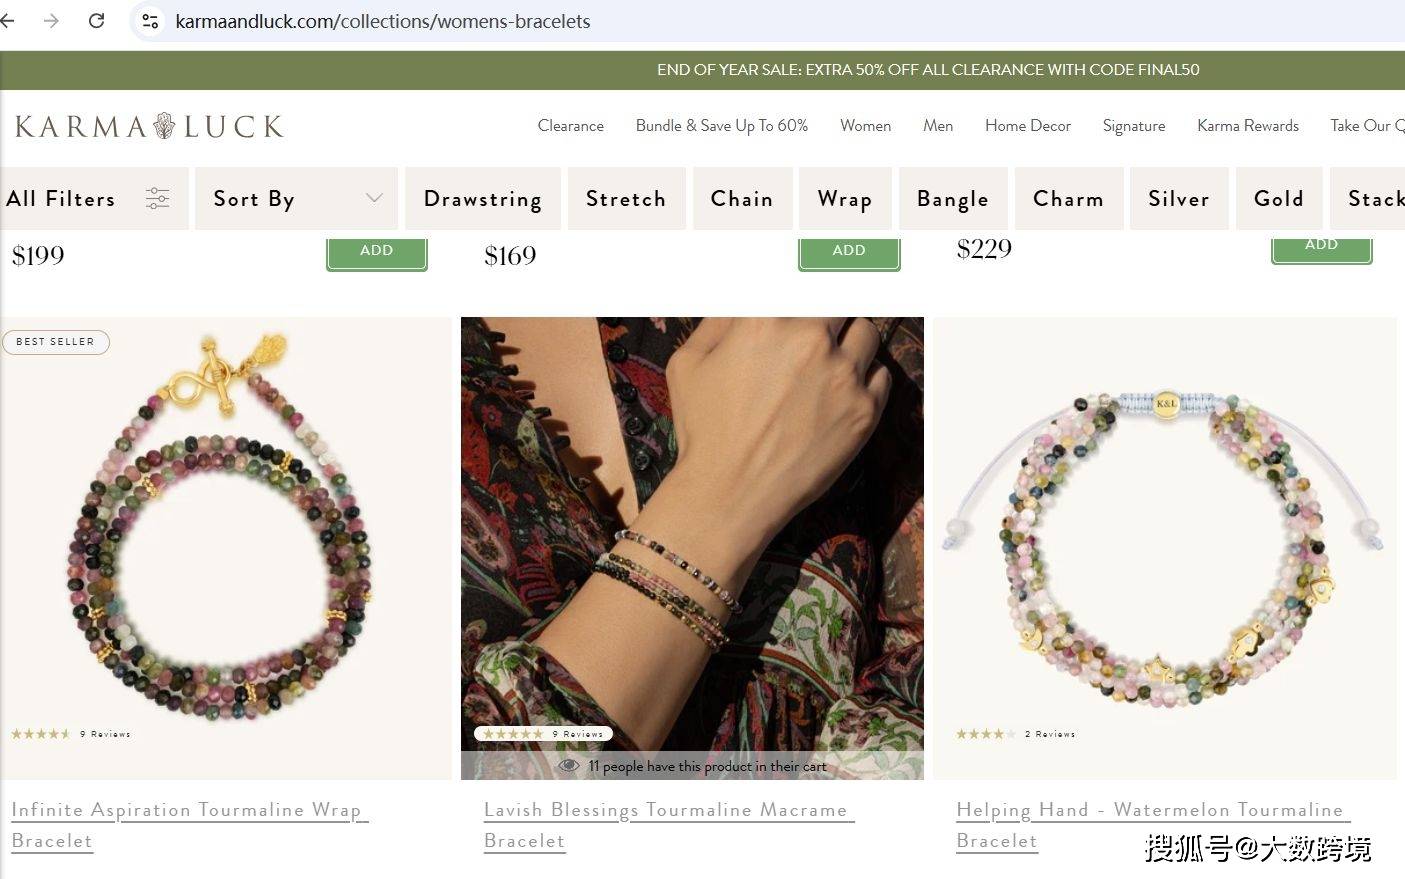Image resolution: width=1405 pixels, height=879 pixels.
Task: Click star rating on Infinite Aspiration bracelet
Action: tap(40, 734)
